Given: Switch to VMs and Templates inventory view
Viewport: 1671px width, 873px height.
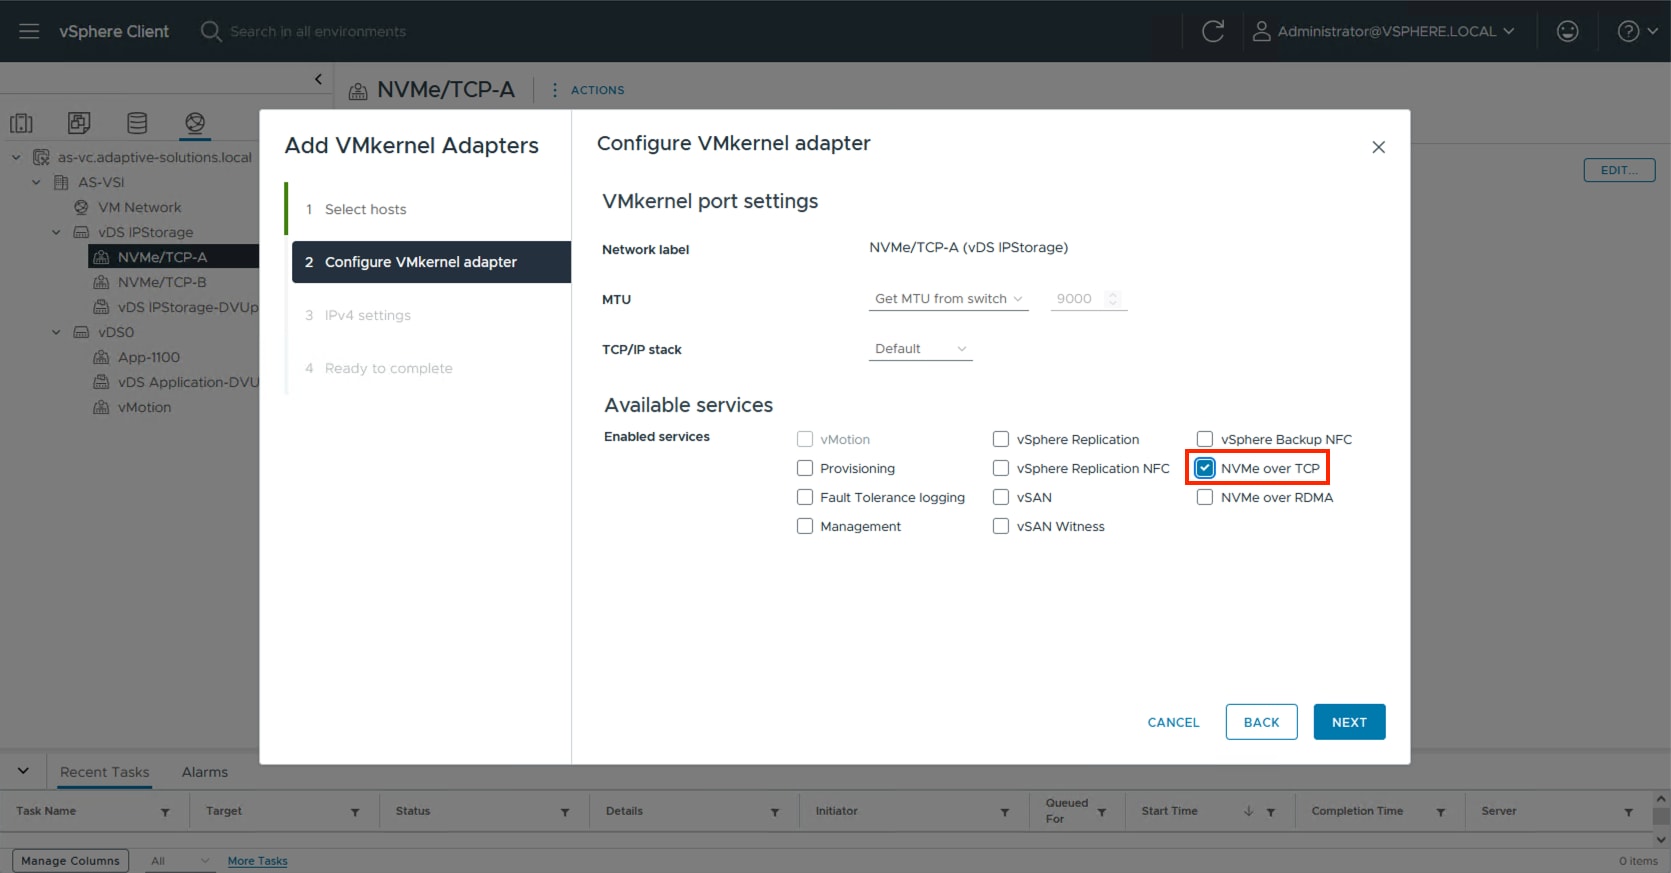Looking at the screenshot, I should tap(79, 123).
